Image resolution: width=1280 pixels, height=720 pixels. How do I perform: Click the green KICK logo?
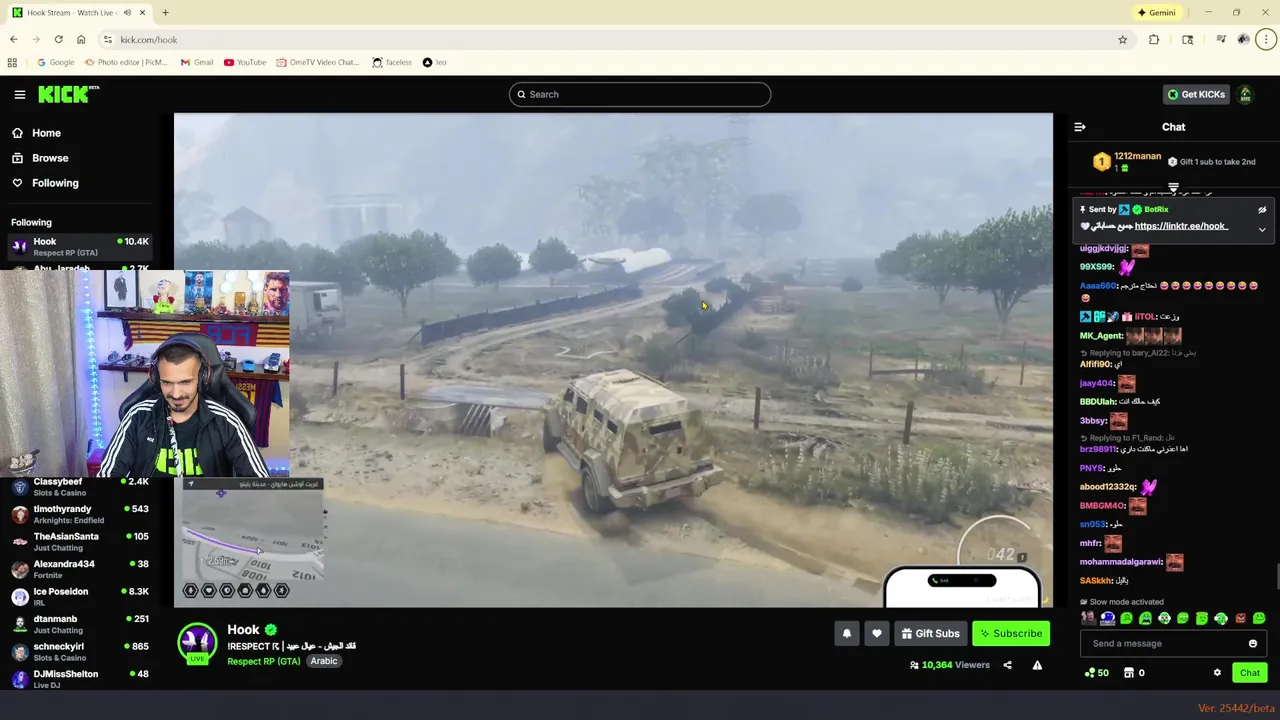(68, 94)
